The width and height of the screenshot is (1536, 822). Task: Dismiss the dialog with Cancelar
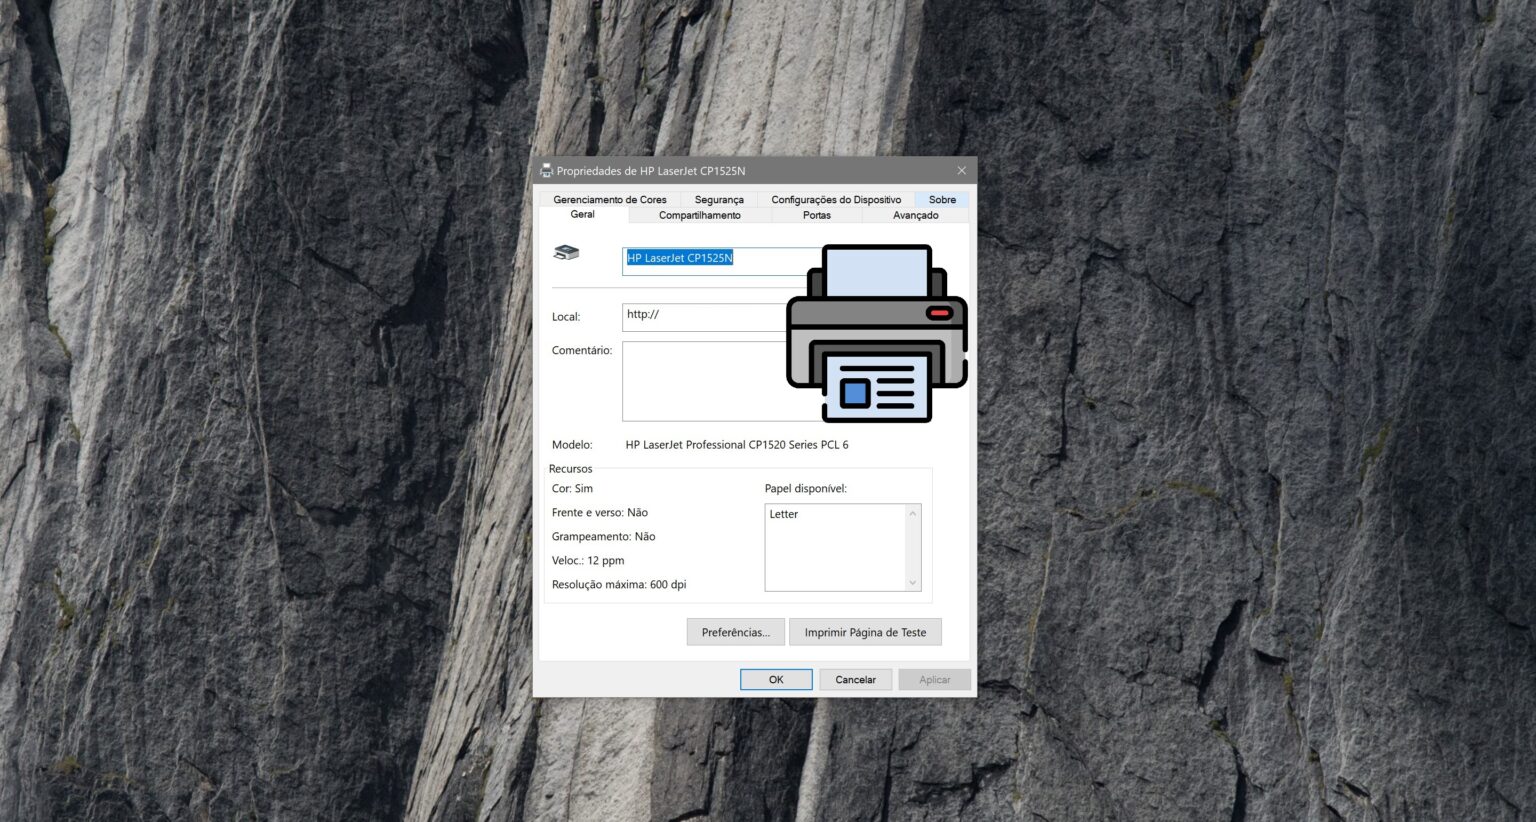click(855, 679)
